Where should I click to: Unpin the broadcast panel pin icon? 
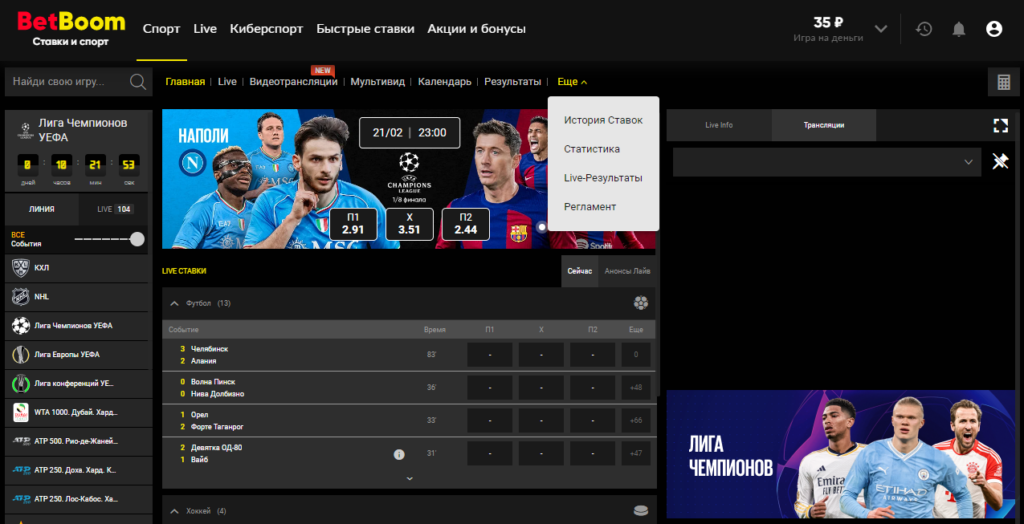click(1000, 161)
